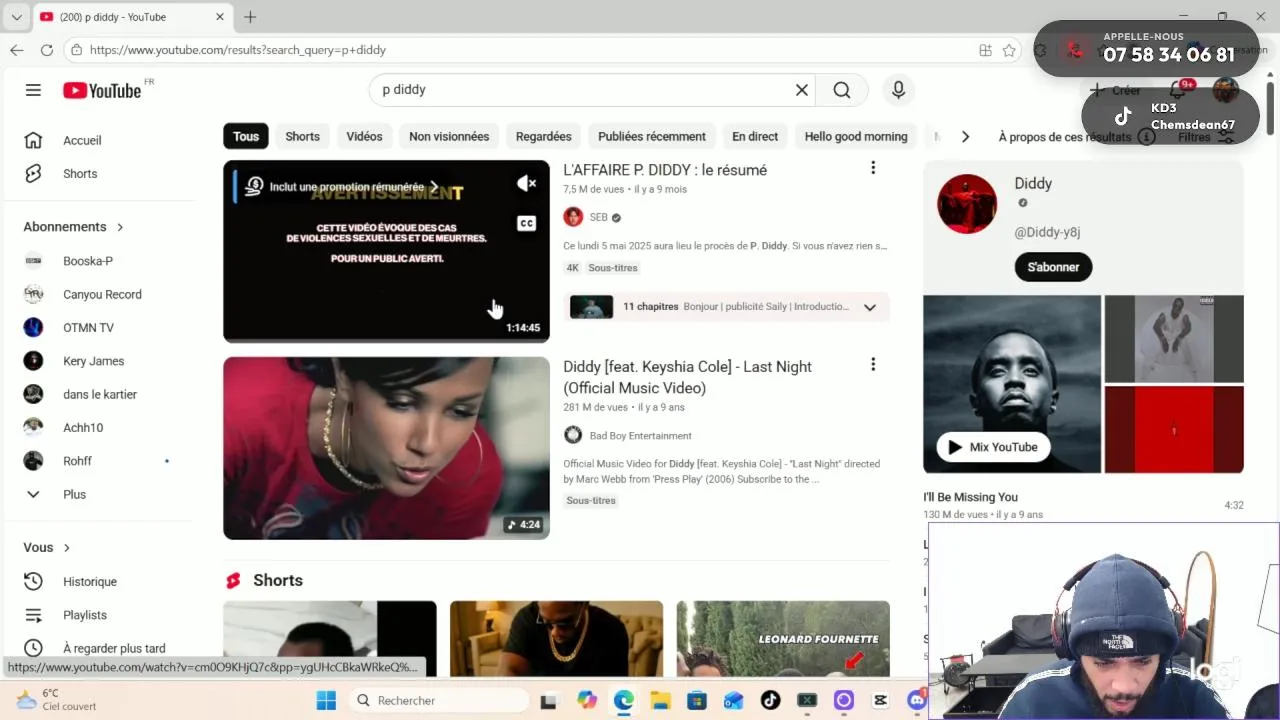Open the YouTube hamburger guide menu
The height and width of the screenshot is (720, 1280).
33,90
